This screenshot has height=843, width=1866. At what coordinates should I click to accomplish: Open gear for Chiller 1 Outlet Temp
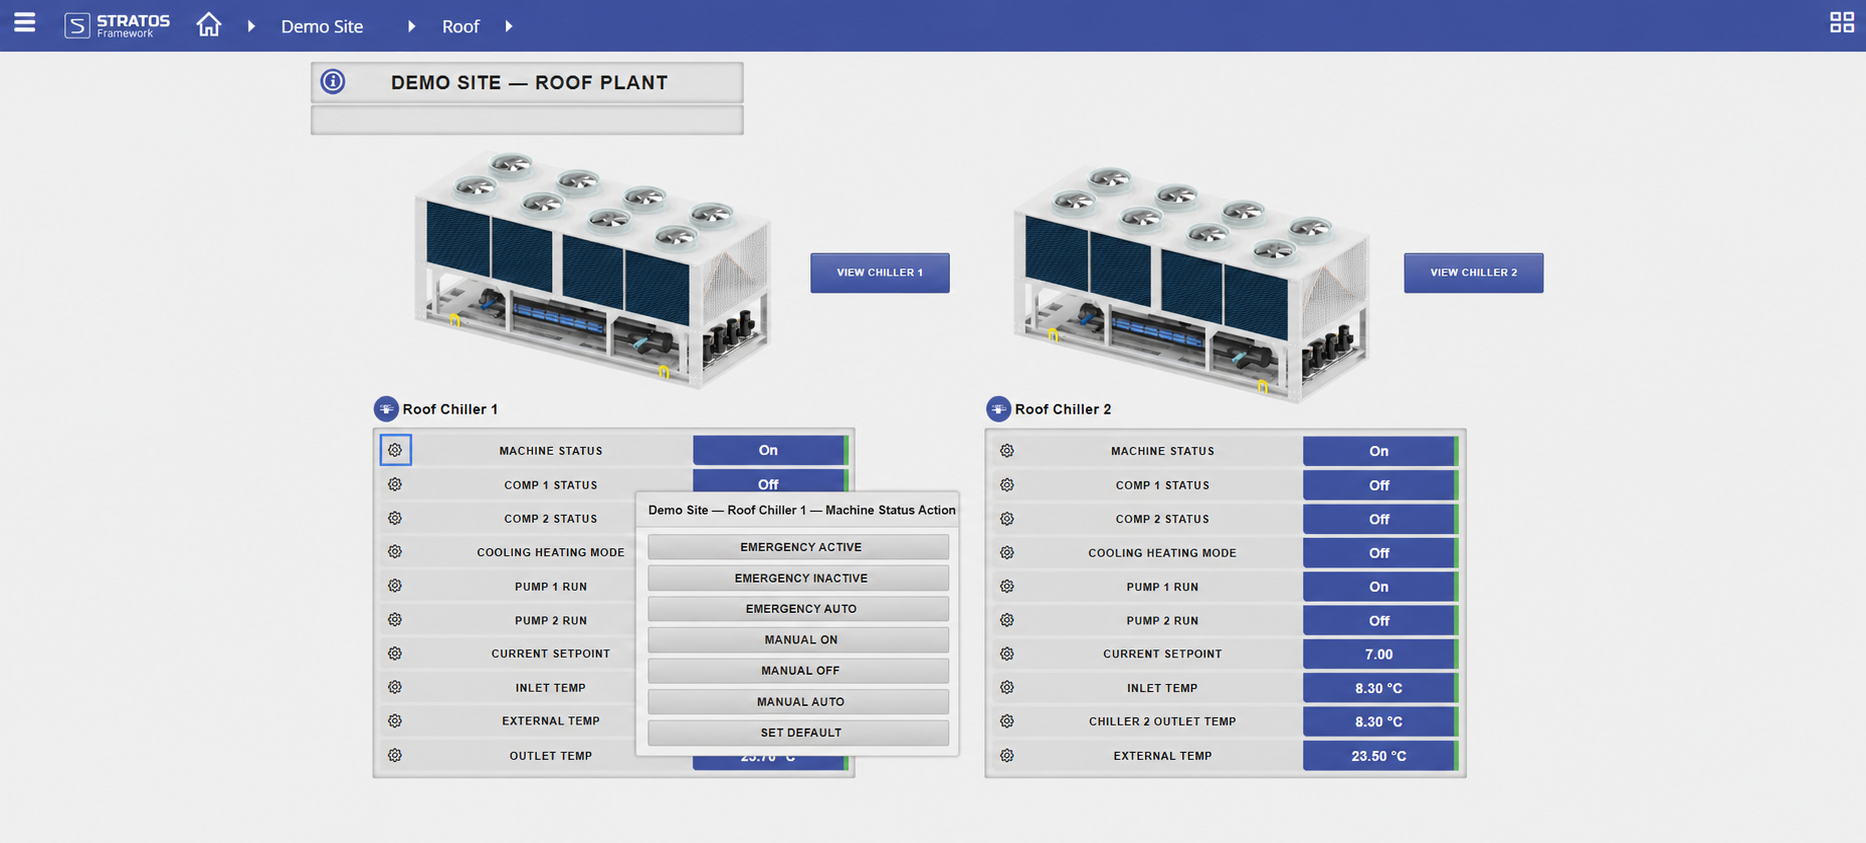pyautogui.click(x=395, y=755)
